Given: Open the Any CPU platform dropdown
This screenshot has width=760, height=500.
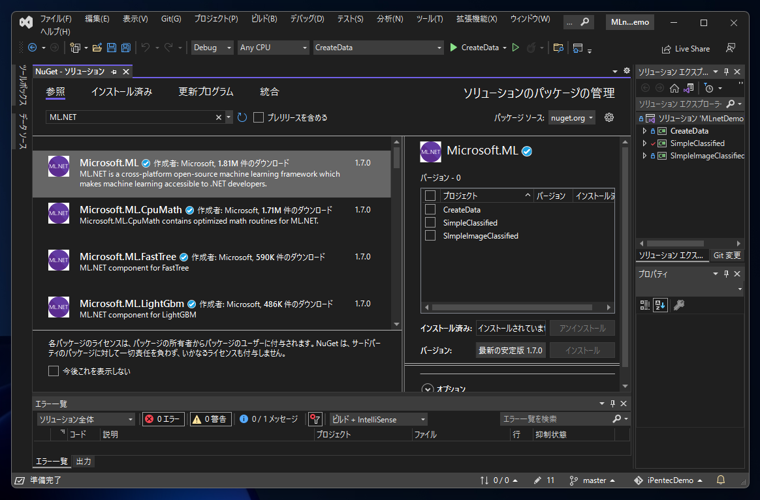Looking at the screenshot, I should tap(273, 47).
